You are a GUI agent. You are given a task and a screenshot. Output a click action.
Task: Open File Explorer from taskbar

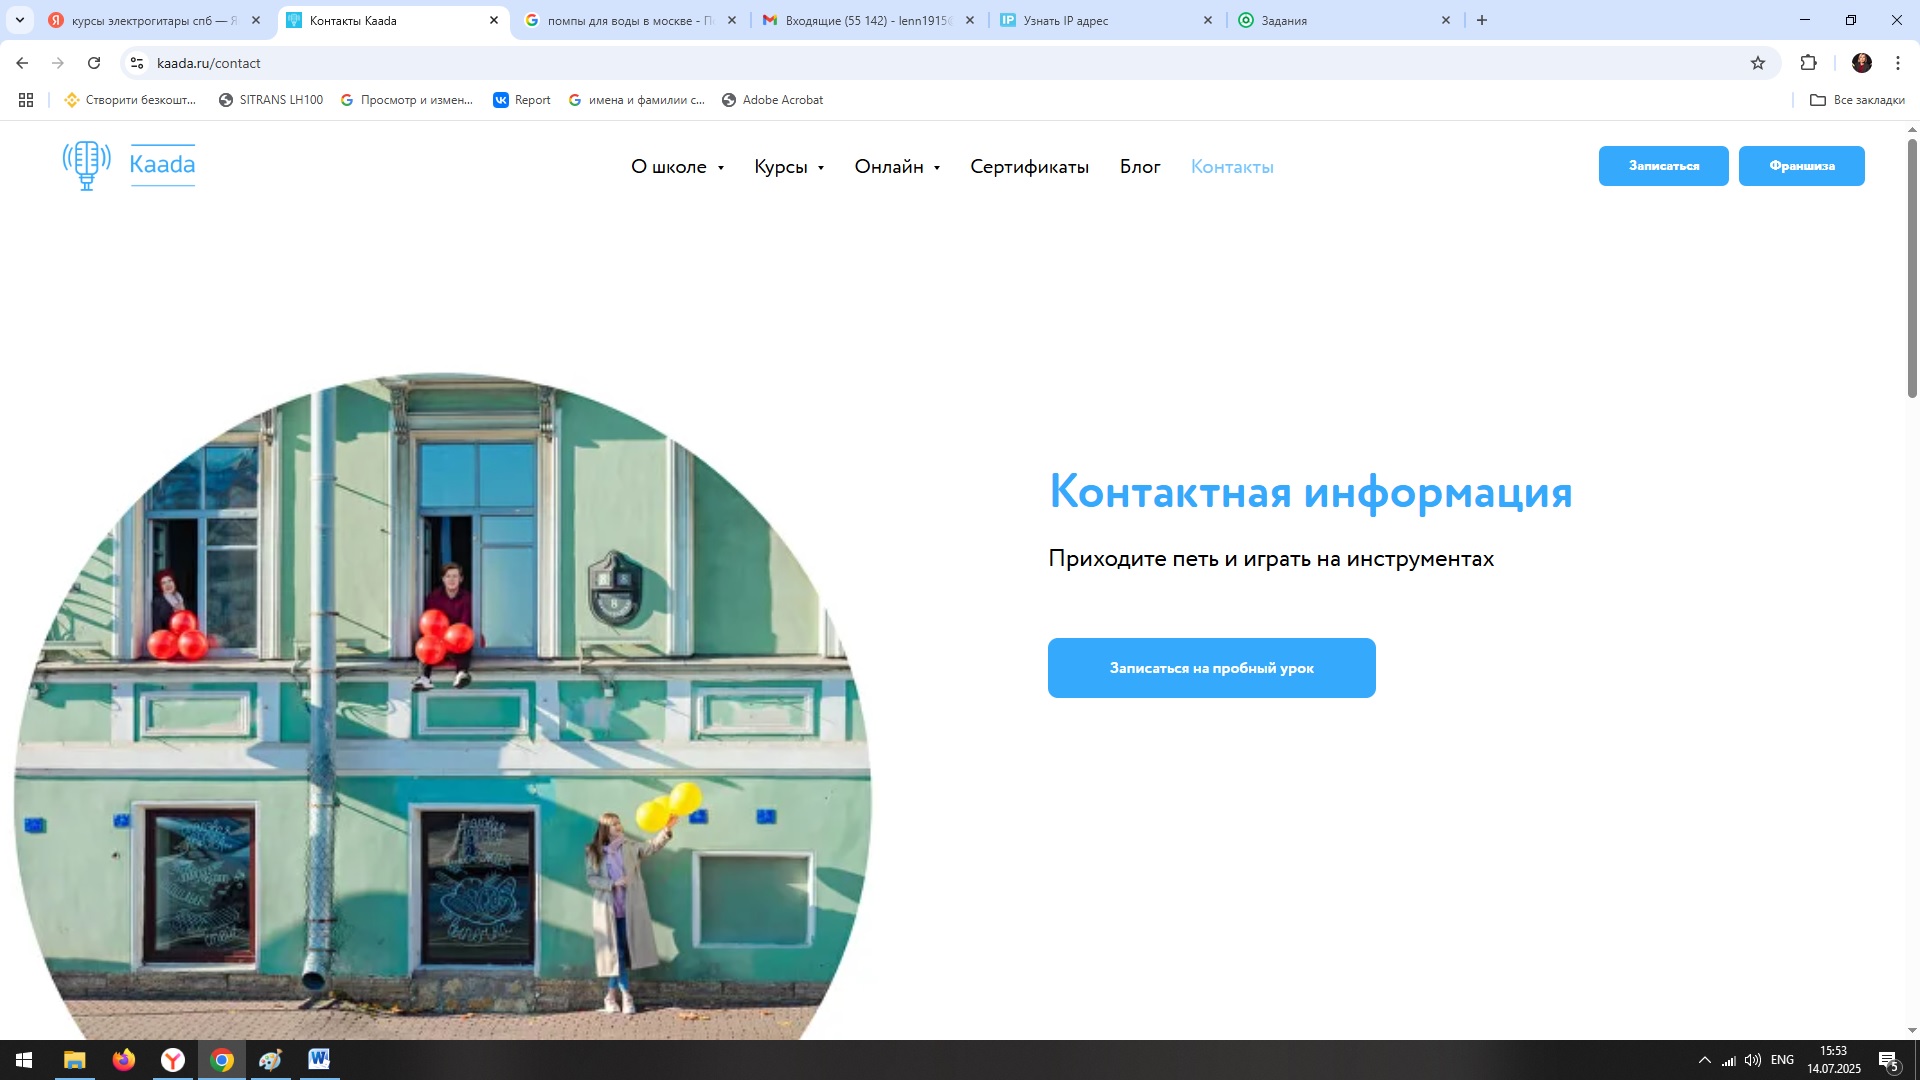[x=75, y=1060]
